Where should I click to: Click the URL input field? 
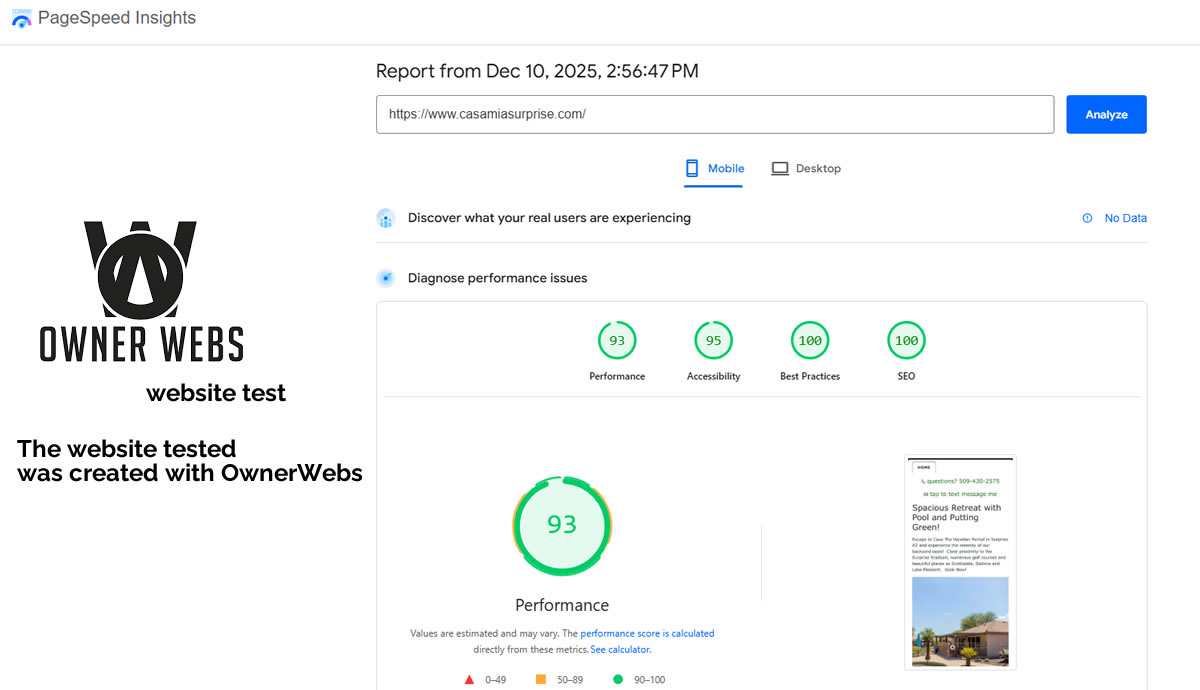714,114
